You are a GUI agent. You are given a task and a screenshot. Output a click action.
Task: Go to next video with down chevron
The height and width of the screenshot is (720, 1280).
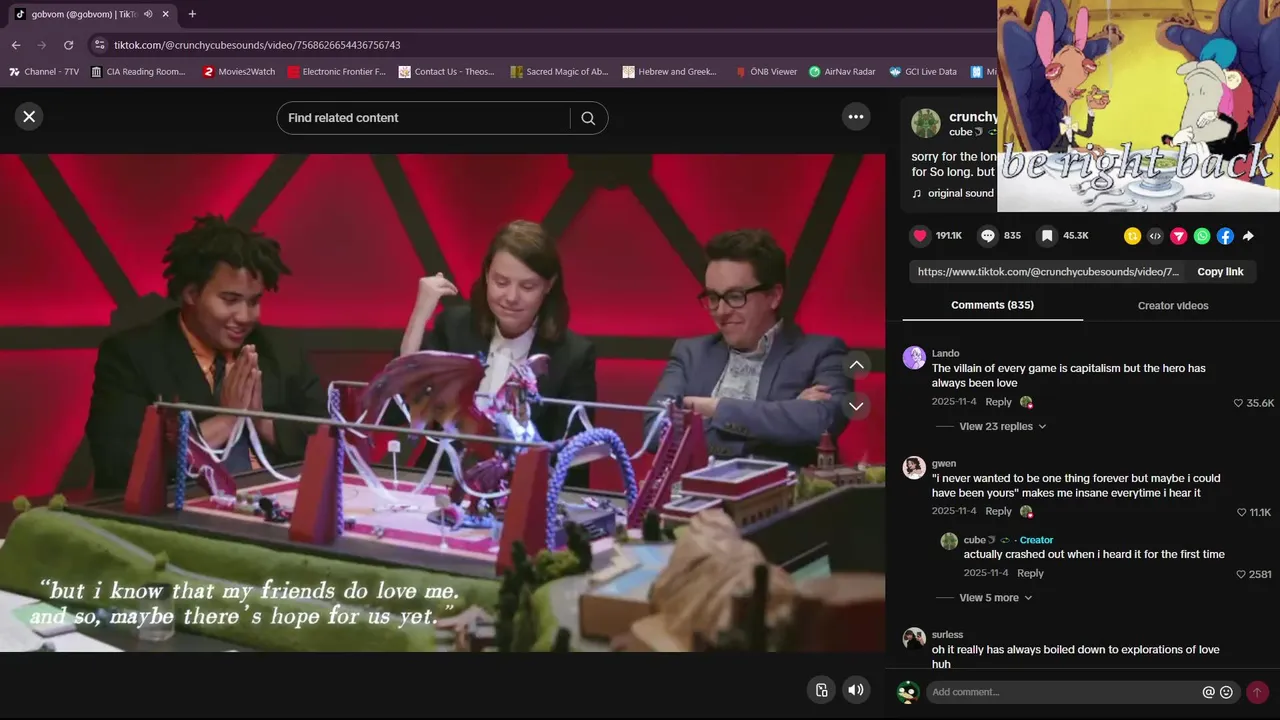(857, 406)
